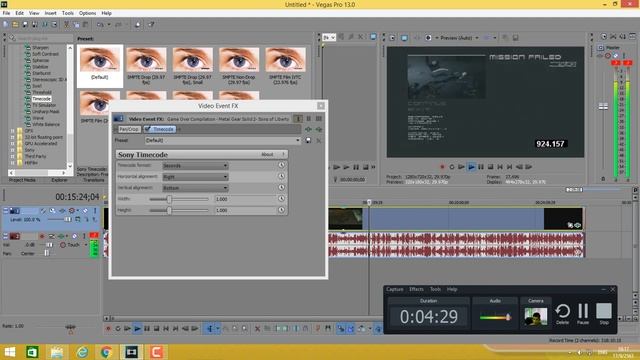Click the Height slider in Sony Timecode
Viewport: 640px width, 360px height.
pyautogui.click(x=179, y=210)
